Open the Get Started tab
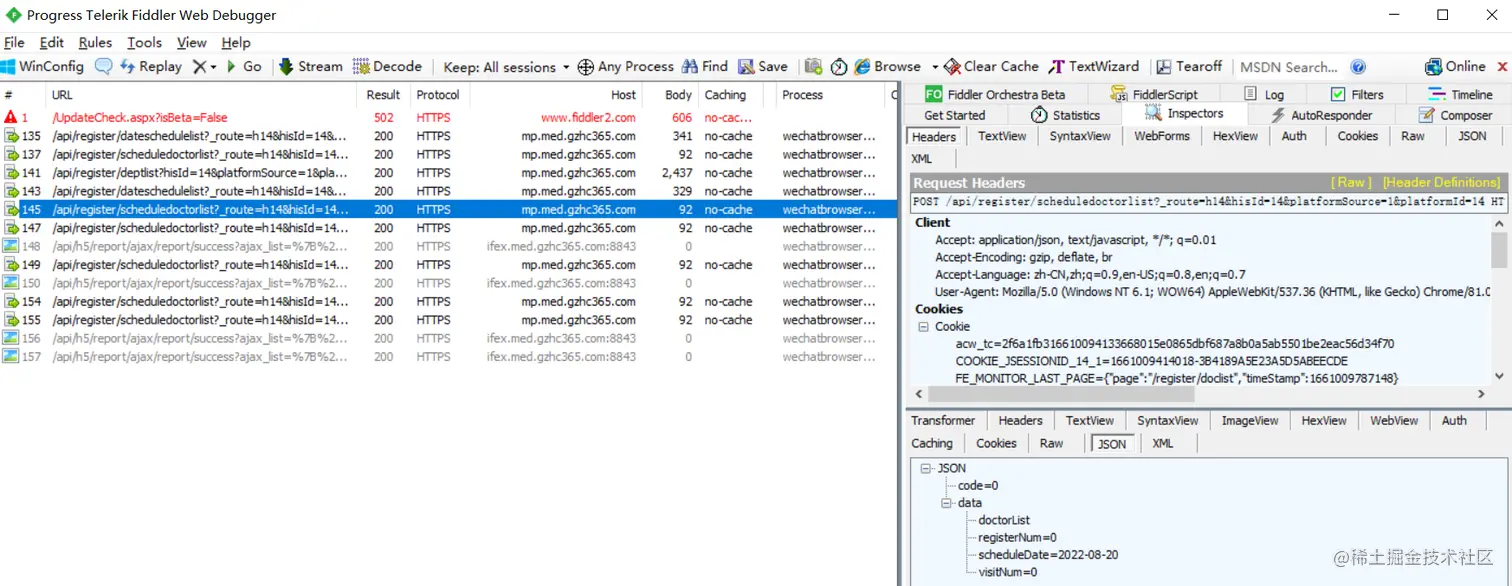Viewport: 1512px width, 586px height. pyautogui.click(x=954, y=115)
